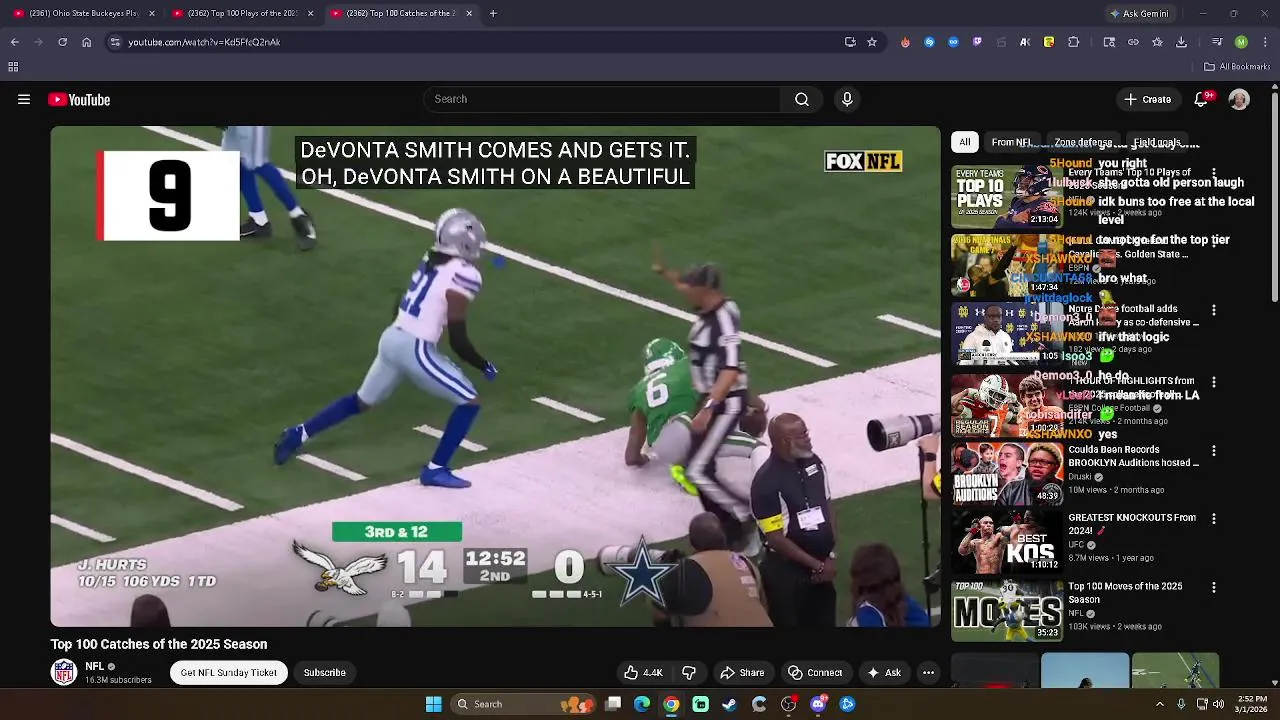Image resolution: width=1280 pixels, height=720 pixels.
Task: Open the Windows Start menu
Action: [x=433, y=704]
